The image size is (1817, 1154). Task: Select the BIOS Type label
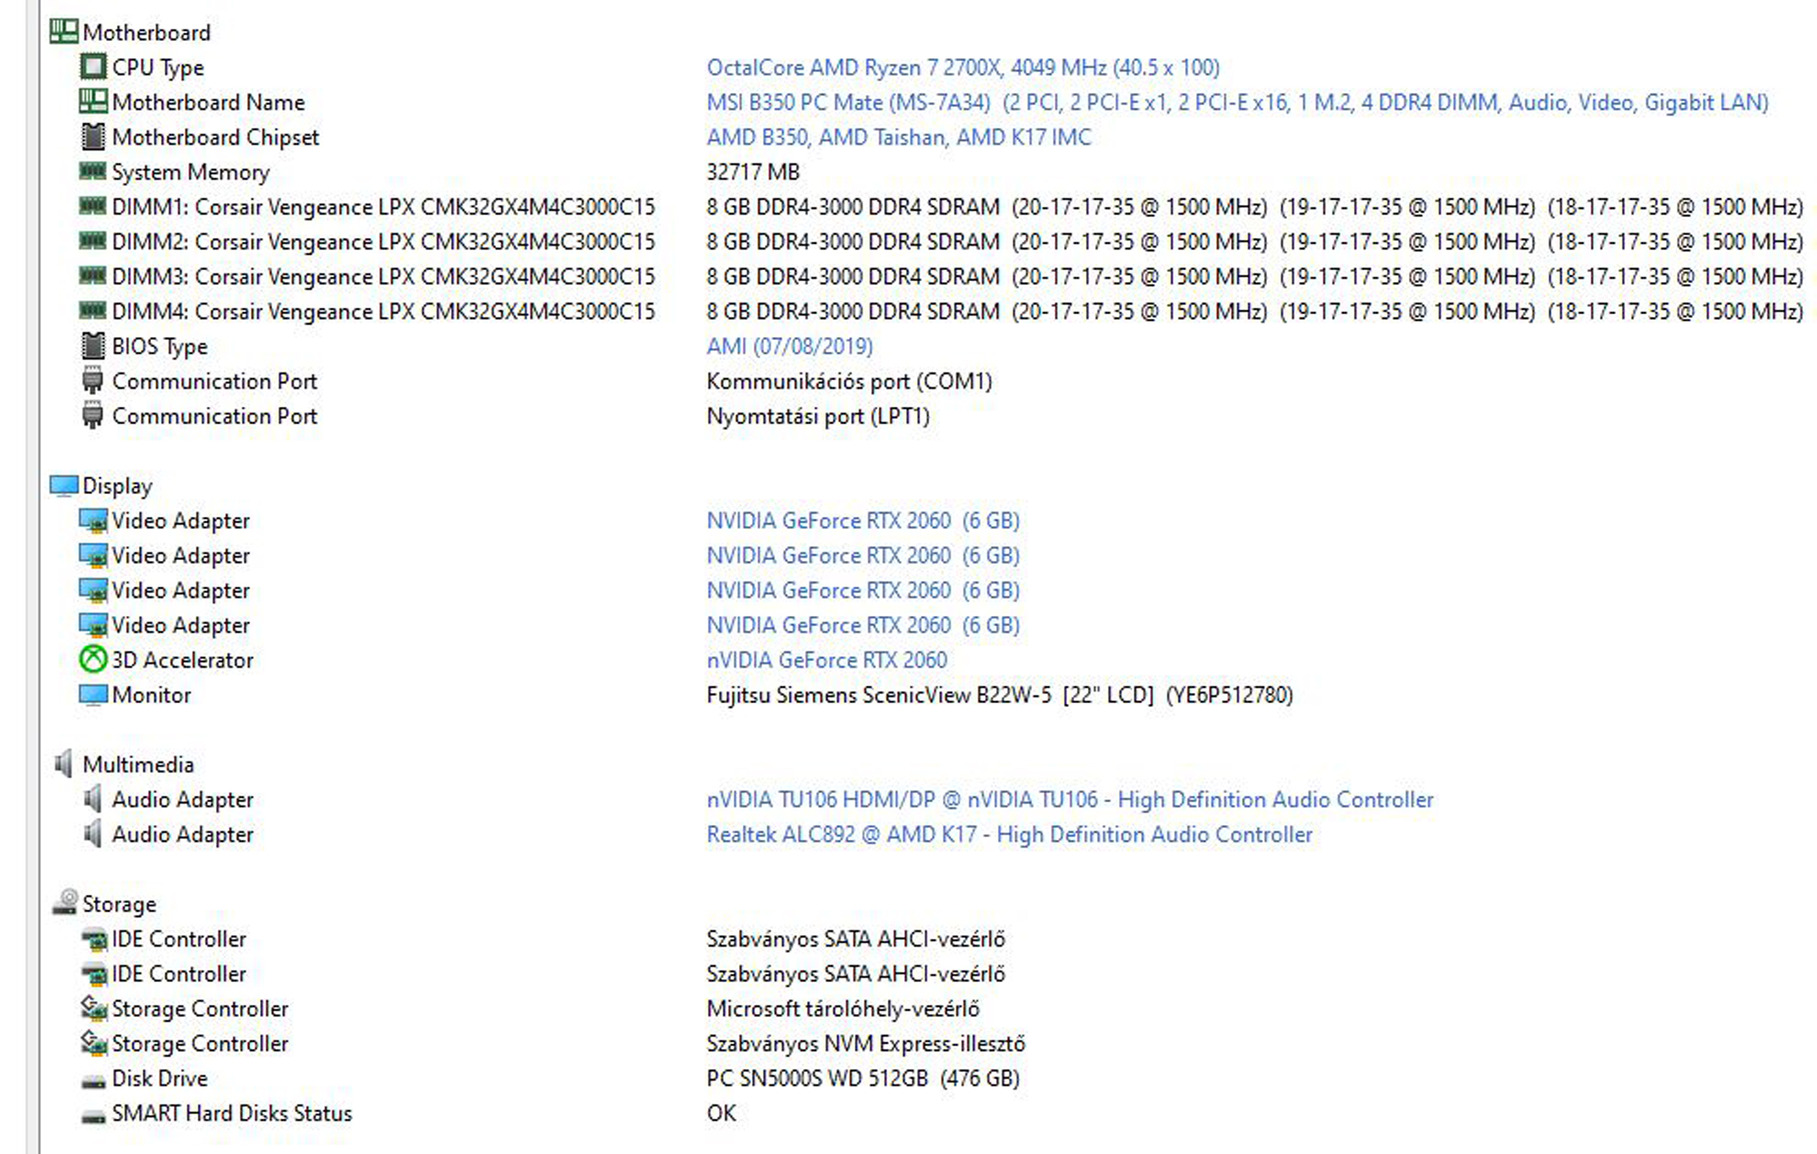[160, 346]
